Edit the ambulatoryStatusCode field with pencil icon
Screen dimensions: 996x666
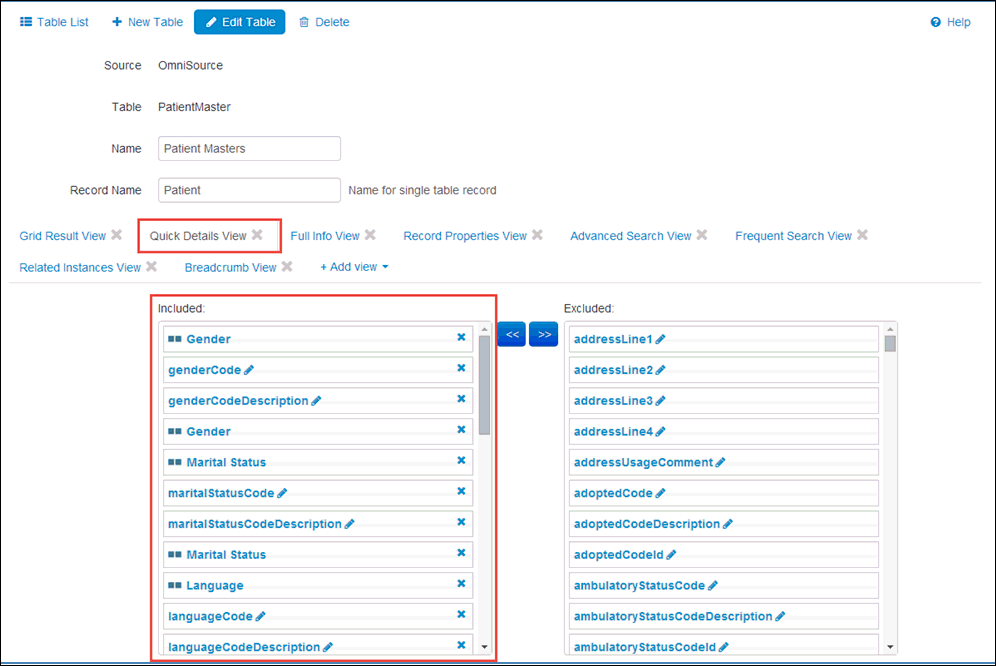point(713,586)
